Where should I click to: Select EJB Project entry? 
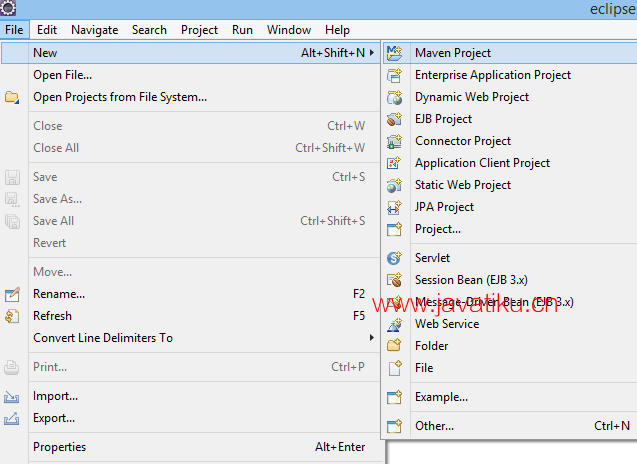coord(510,119)
